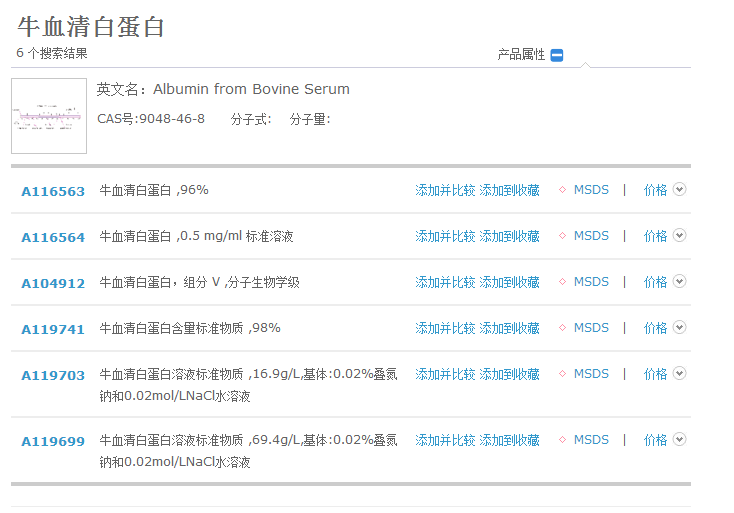Open product code A116563 link
The height and width of the screenshot is (513, 734).
pos(53,191)
